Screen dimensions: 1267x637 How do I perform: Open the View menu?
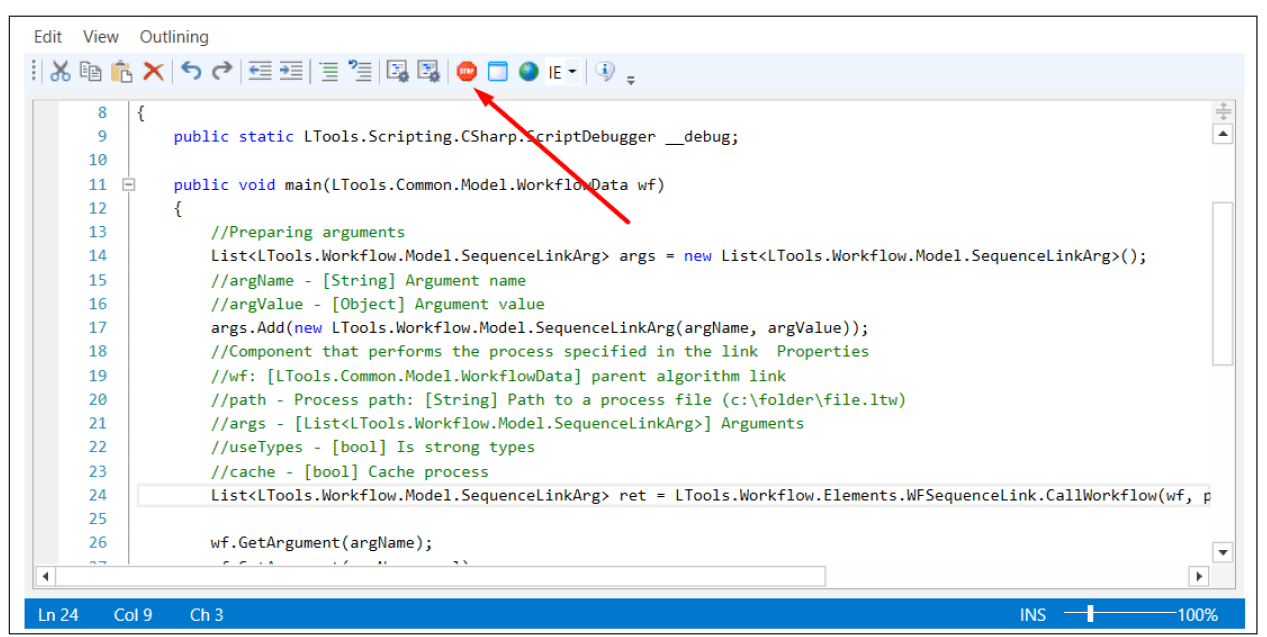point(101,37)
